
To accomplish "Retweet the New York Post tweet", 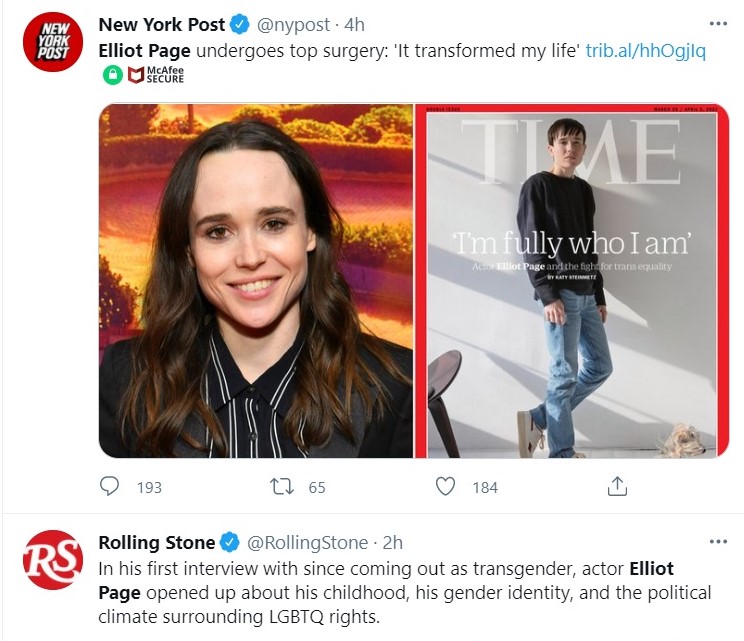I will click(282, 487).
